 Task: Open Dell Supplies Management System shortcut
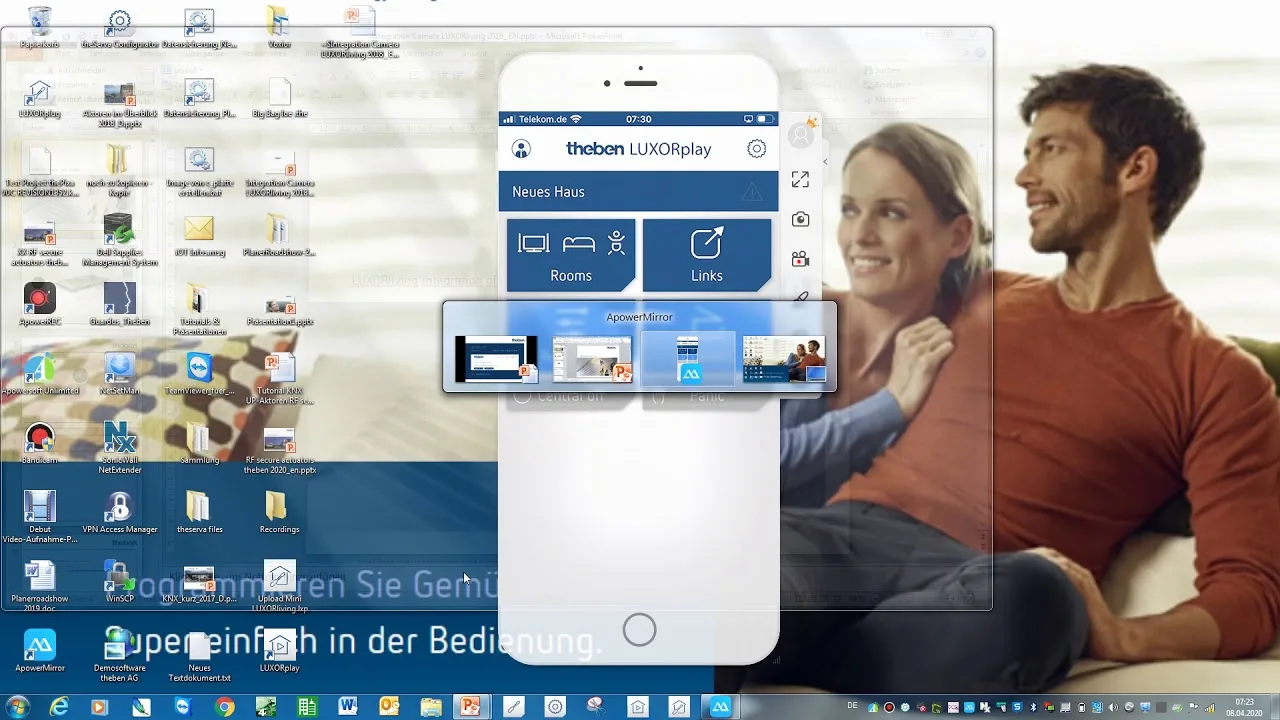pyautogui.click(x=120, y=240)
